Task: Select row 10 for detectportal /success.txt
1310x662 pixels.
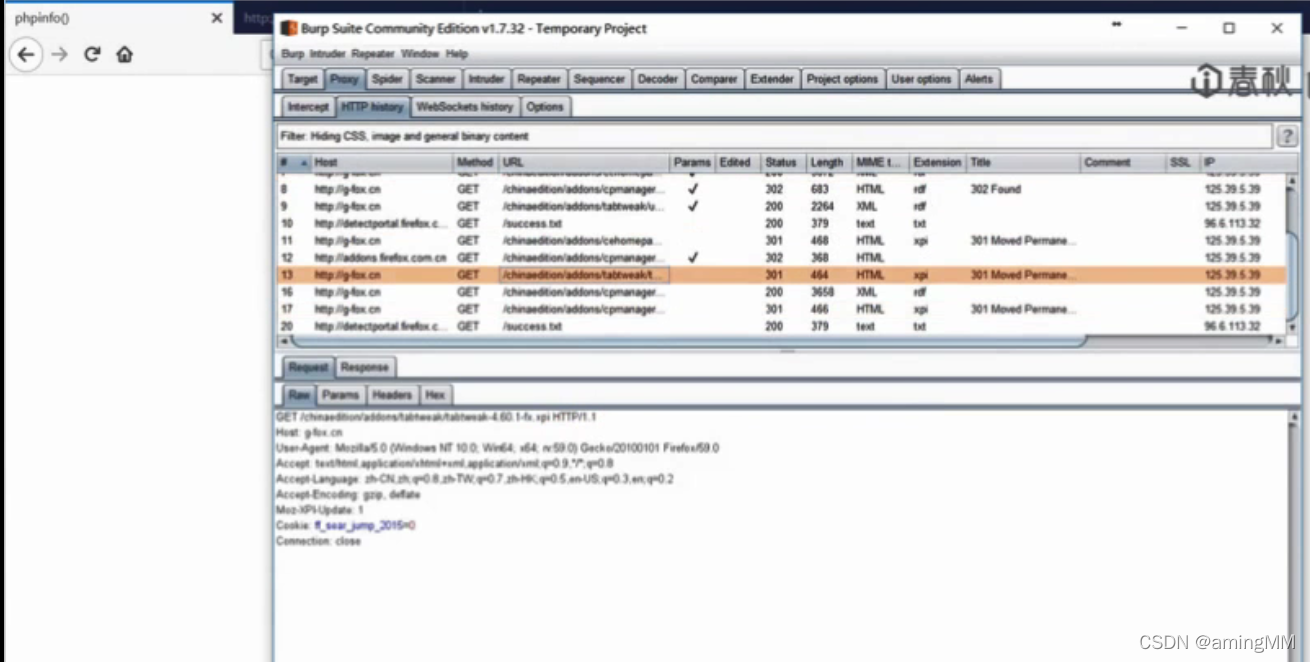Action: tap(779, 224)
